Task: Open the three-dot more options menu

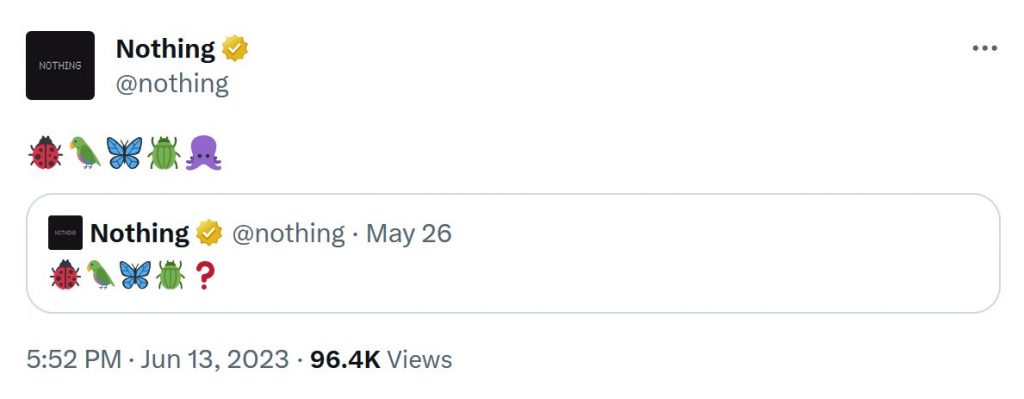Action: pos(984,48)
